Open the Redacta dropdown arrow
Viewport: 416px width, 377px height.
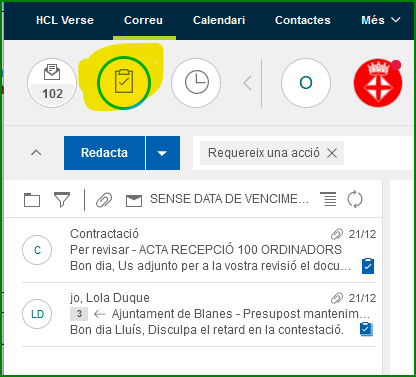163,153
